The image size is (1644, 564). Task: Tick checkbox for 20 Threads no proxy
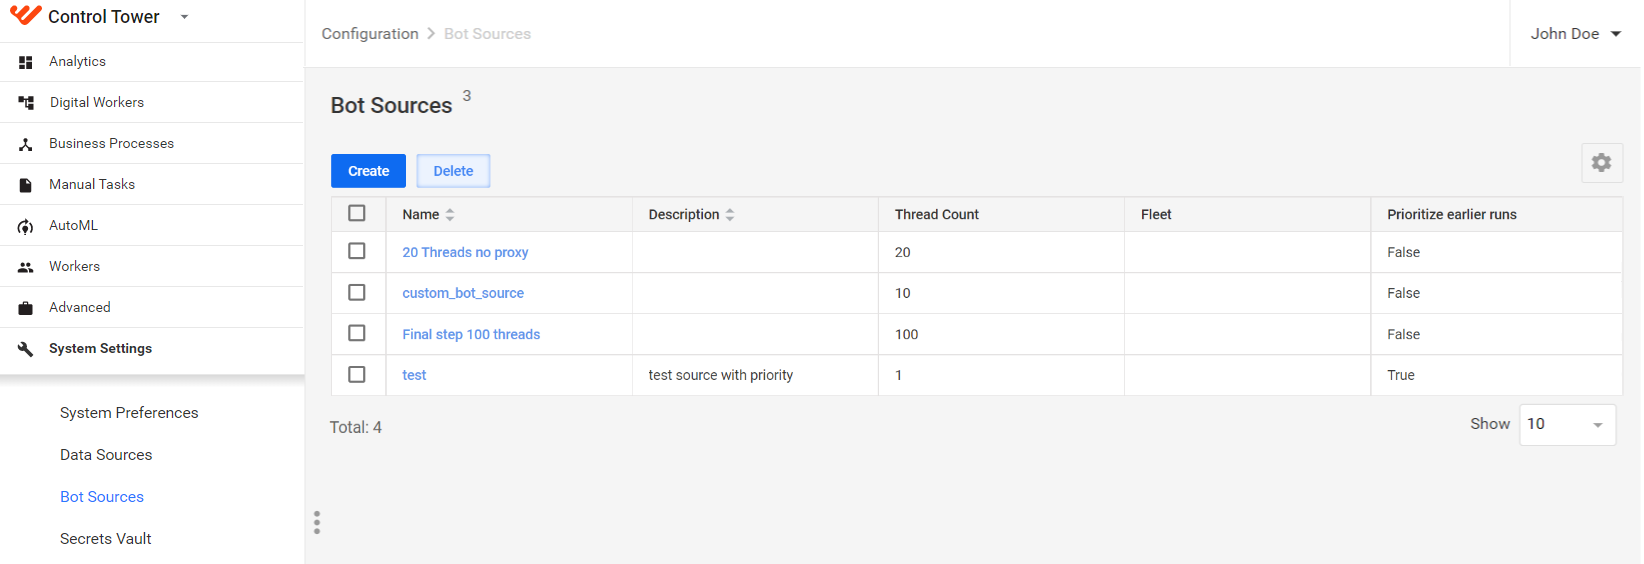357,251
